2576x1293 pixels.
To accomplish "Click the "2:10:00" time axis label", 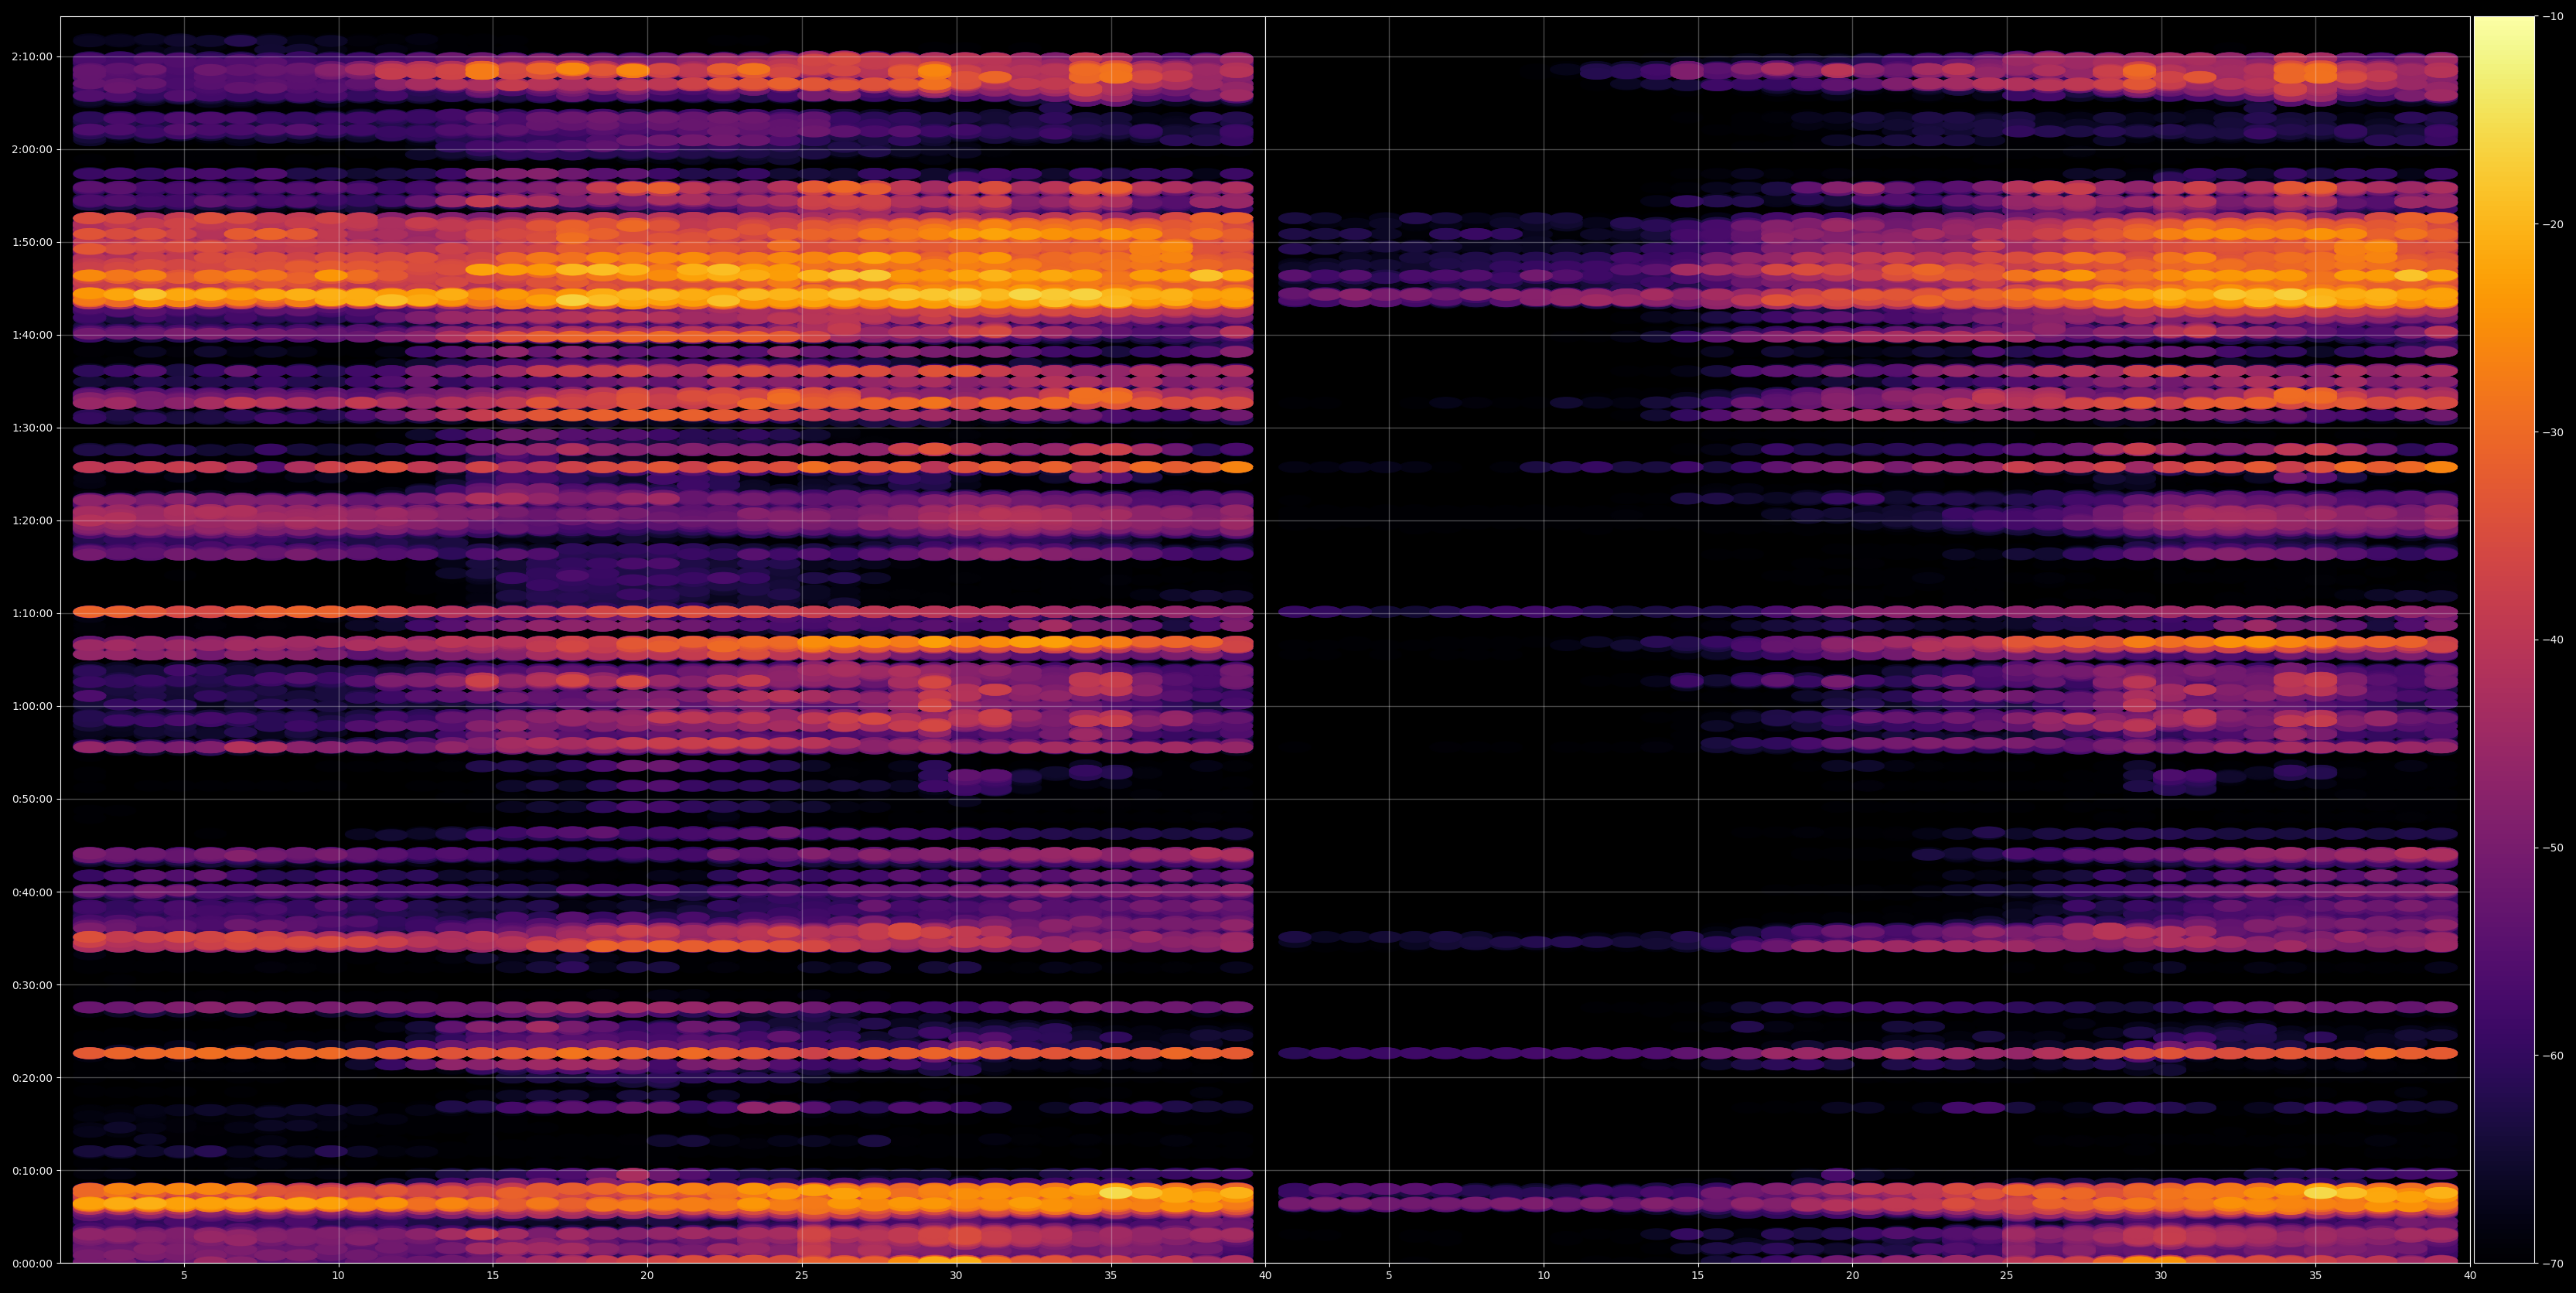I will pos(32,57).
